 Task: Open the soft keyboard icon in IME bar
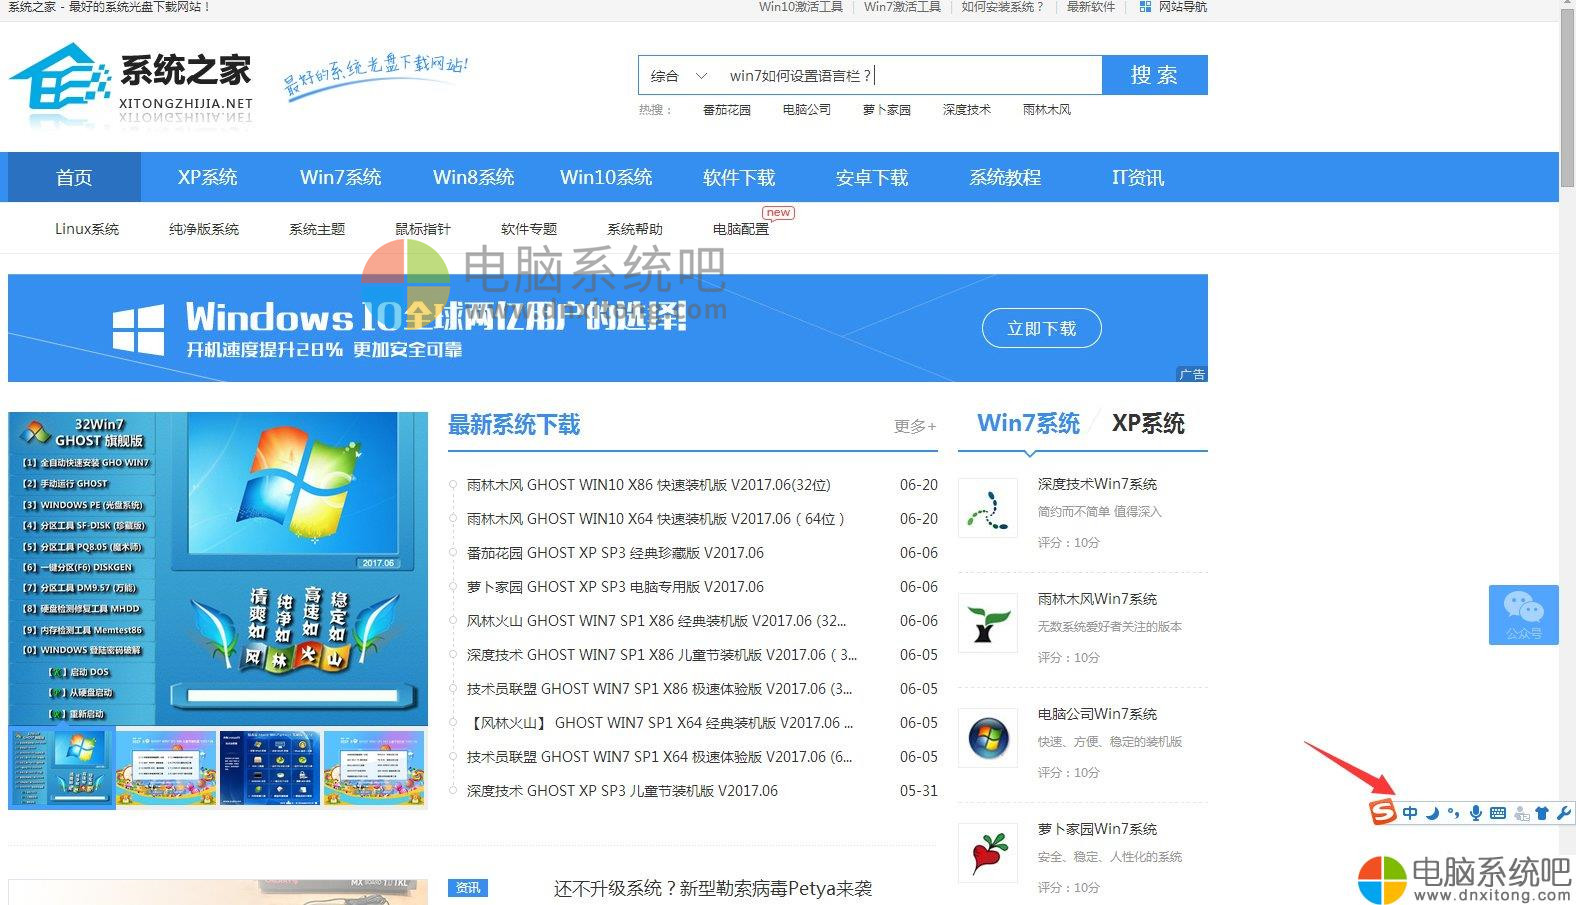1498,813
